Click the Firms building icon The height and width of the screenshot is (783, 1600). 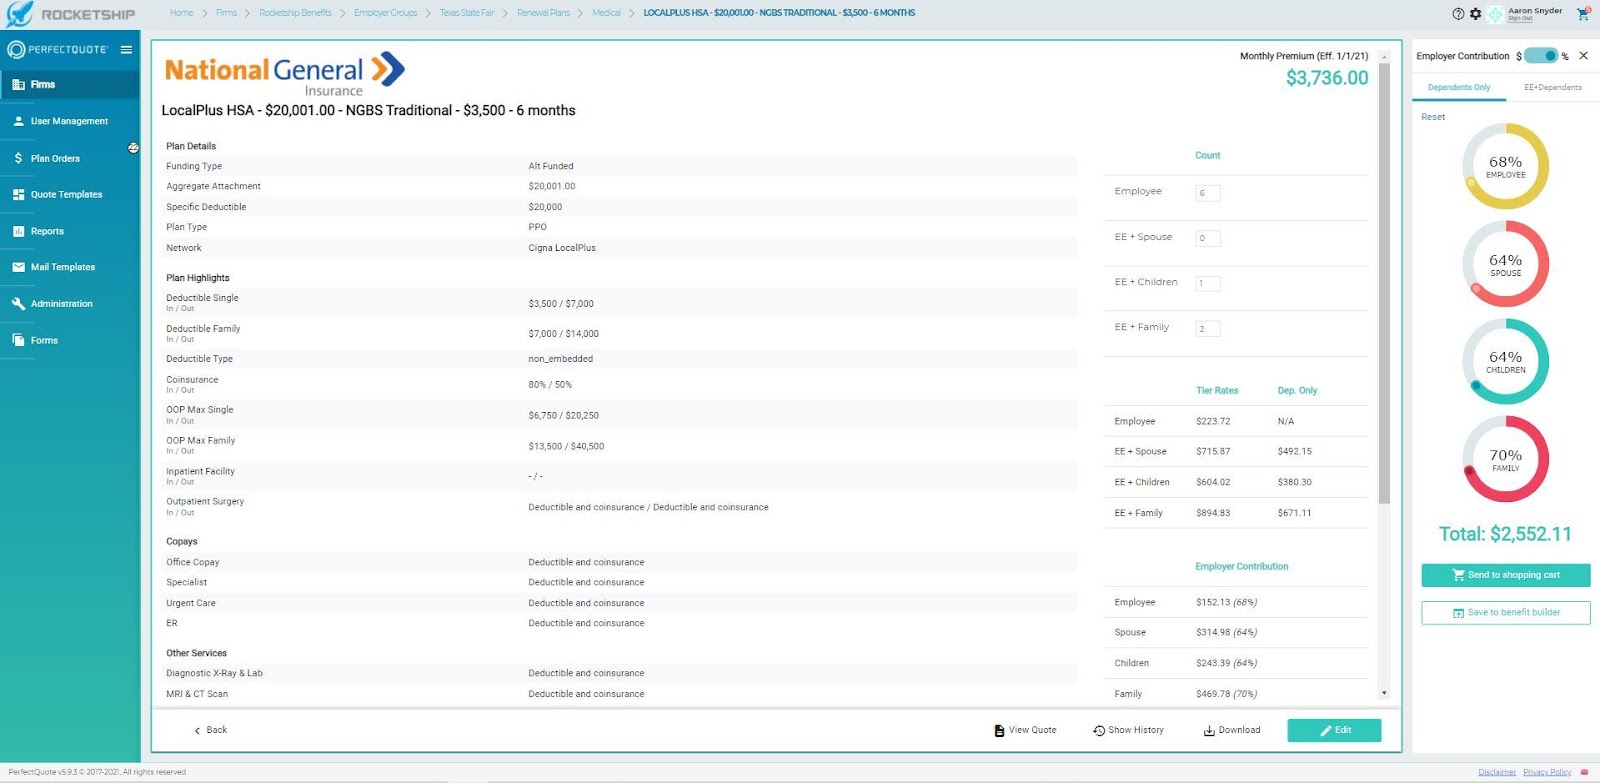point(18,85)
